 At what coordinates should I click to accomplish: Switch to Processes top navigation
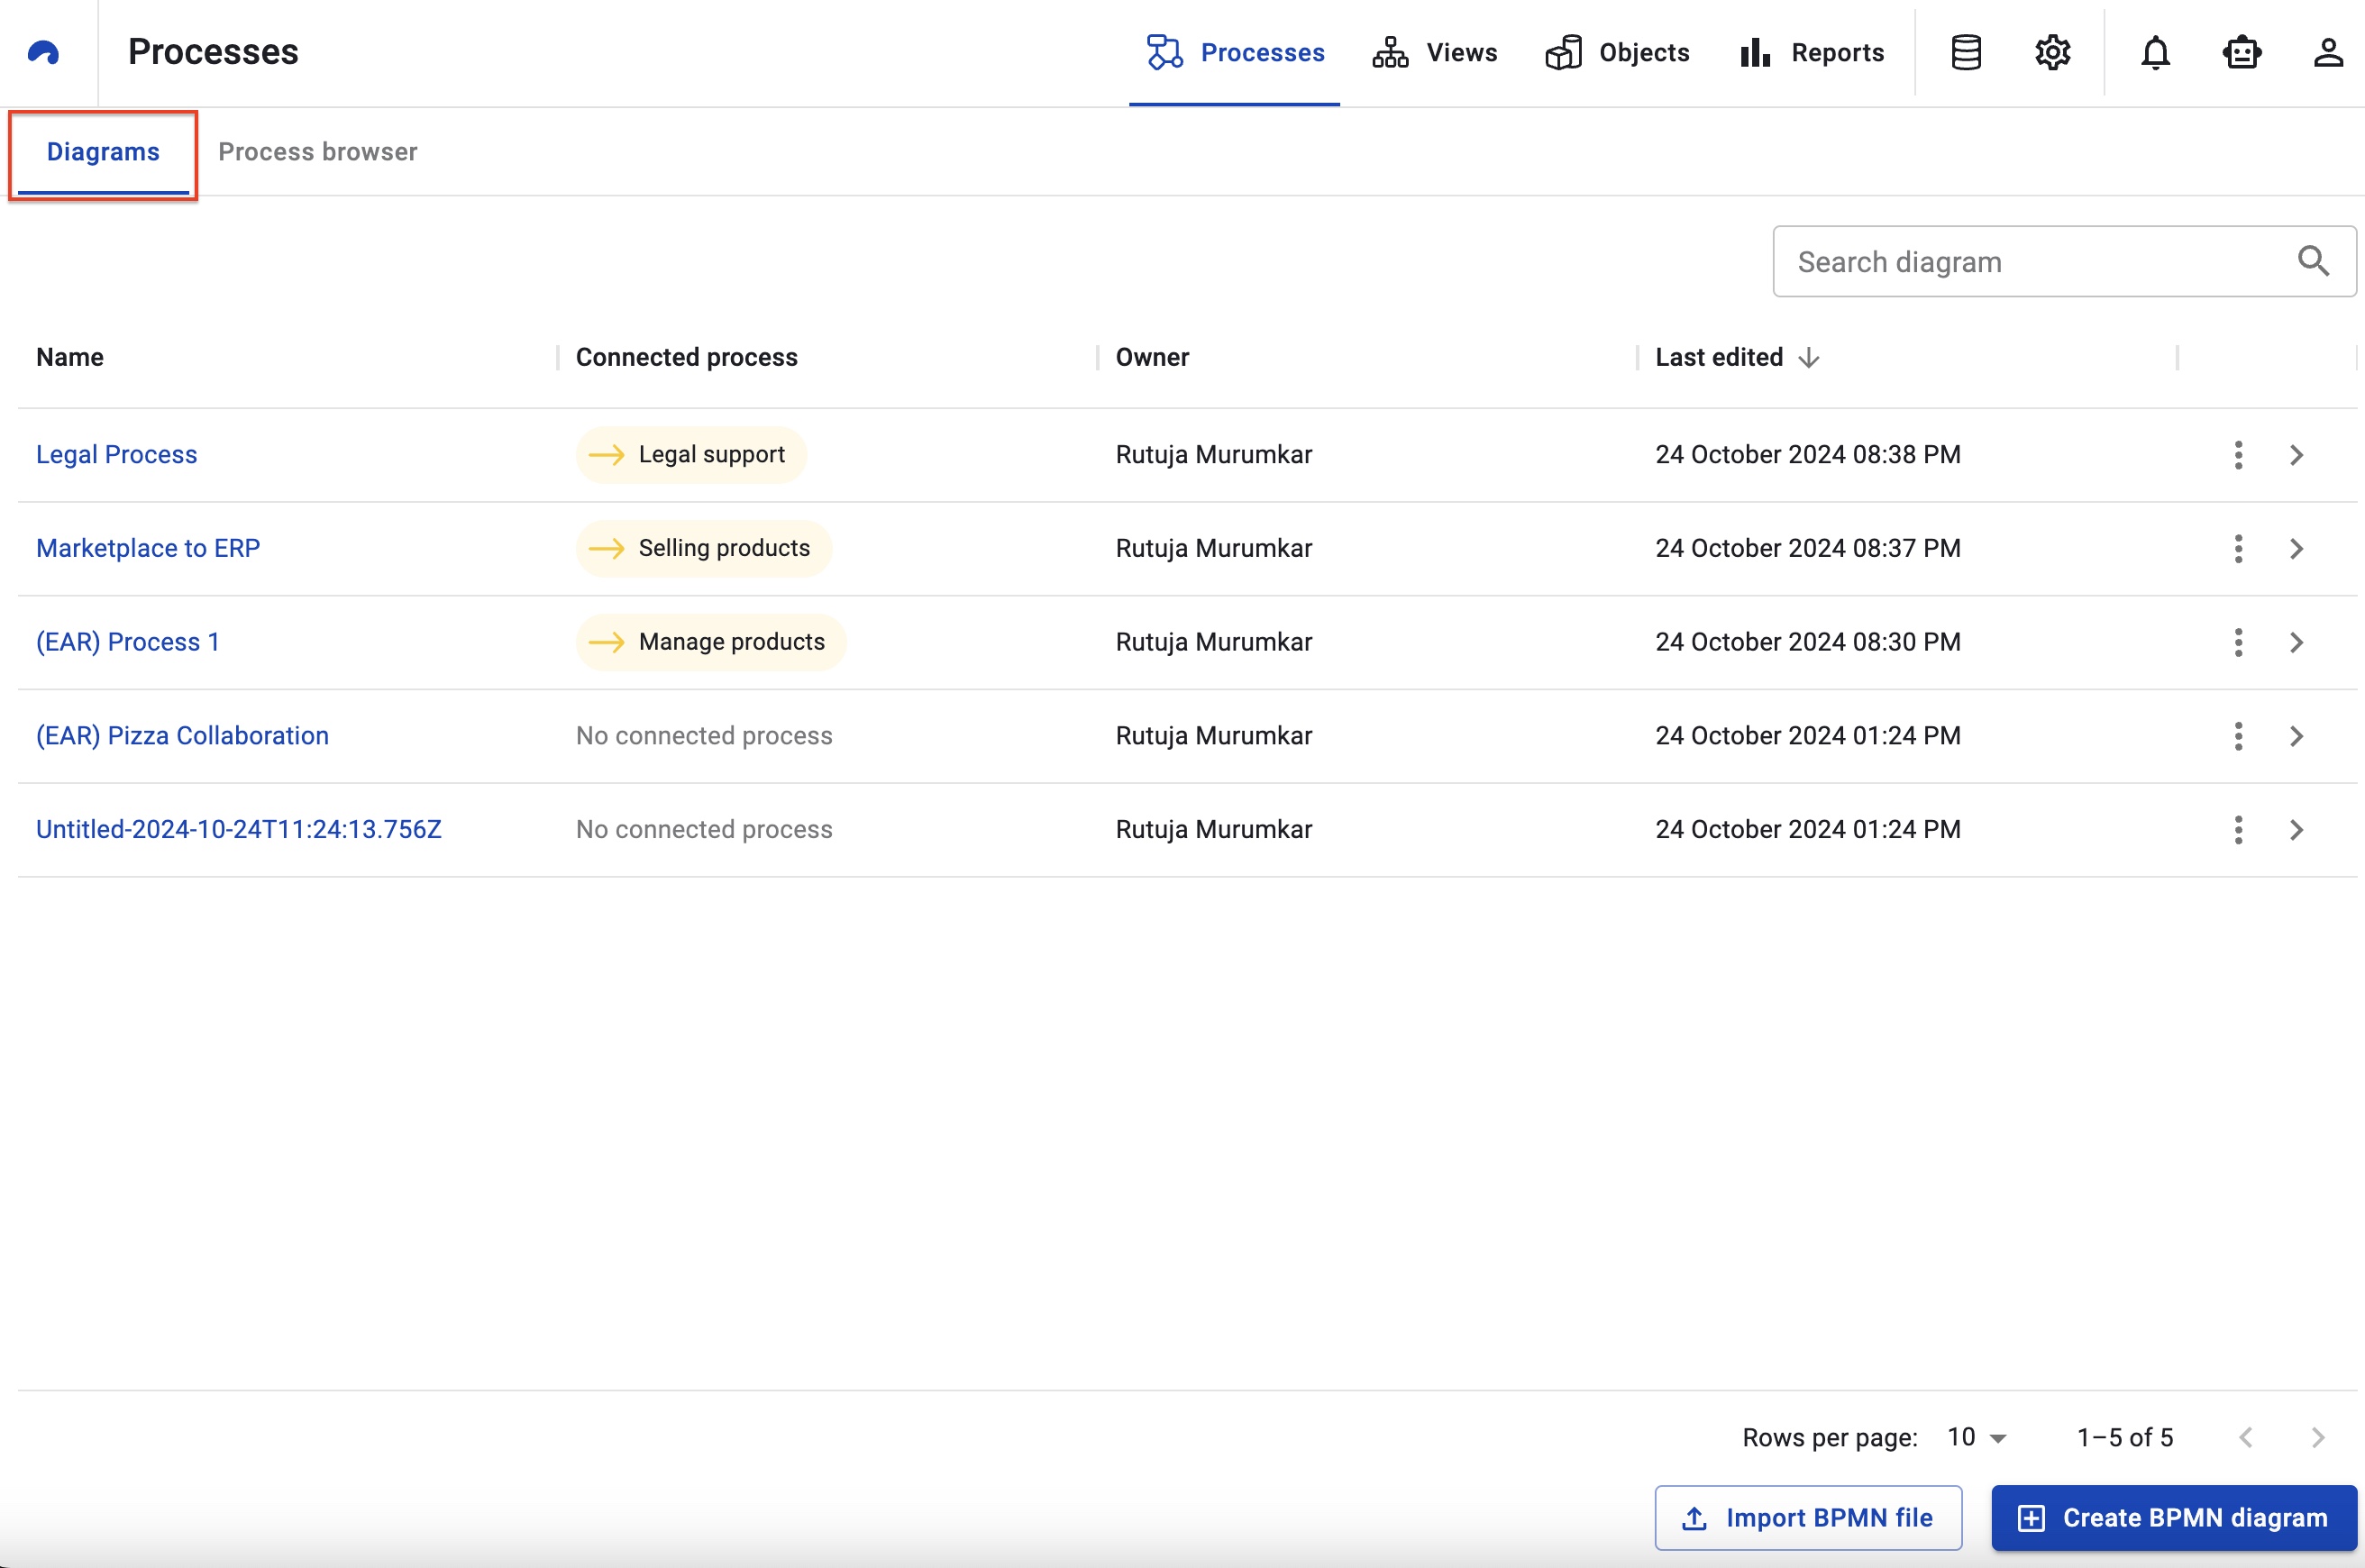(1234, 52)
